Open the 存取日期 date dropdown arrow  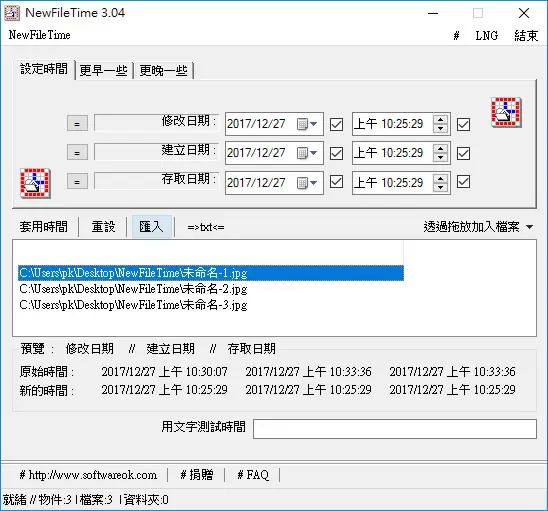click(x=313, y=182)
